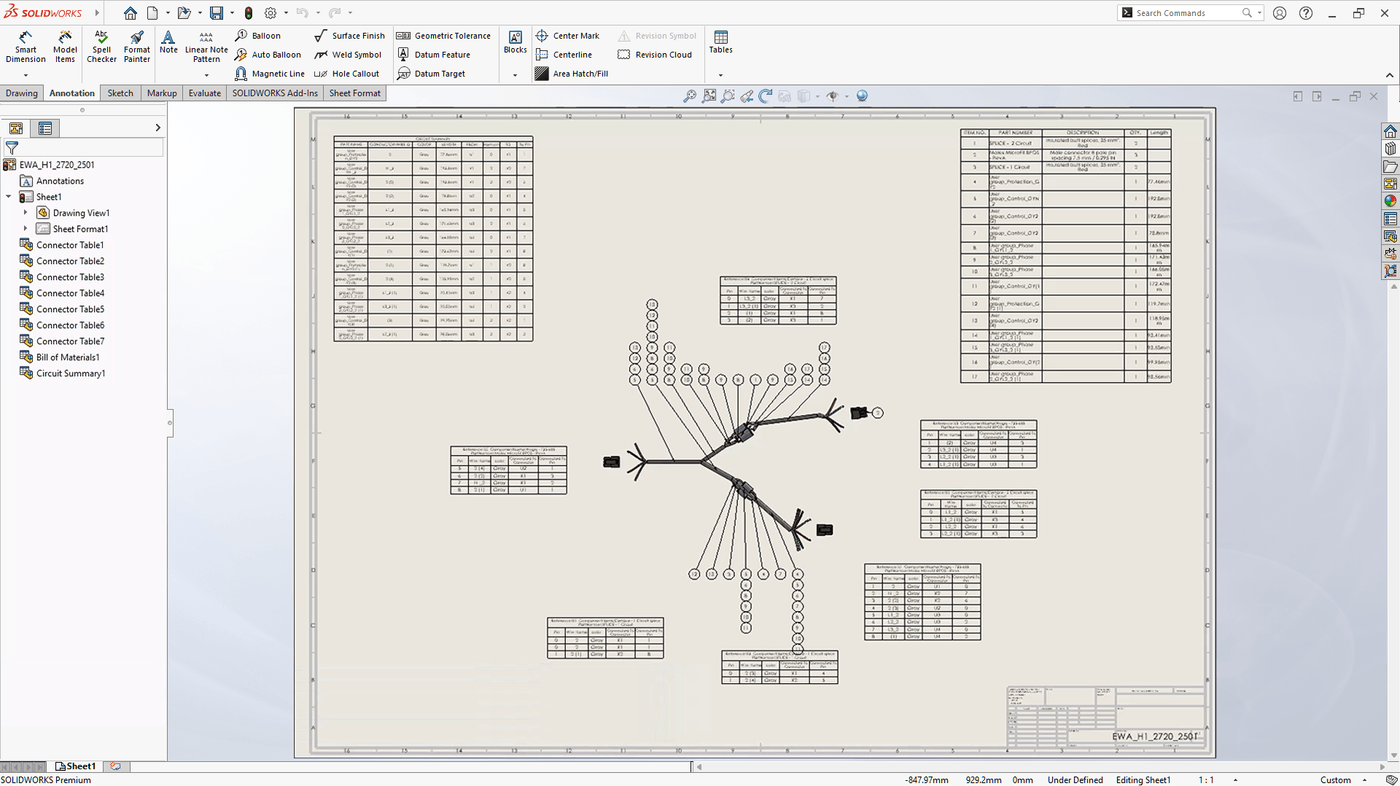The image size is (1400, 786).
Task: Add a Surface Finish symbol
Action: tap(349, 35)
